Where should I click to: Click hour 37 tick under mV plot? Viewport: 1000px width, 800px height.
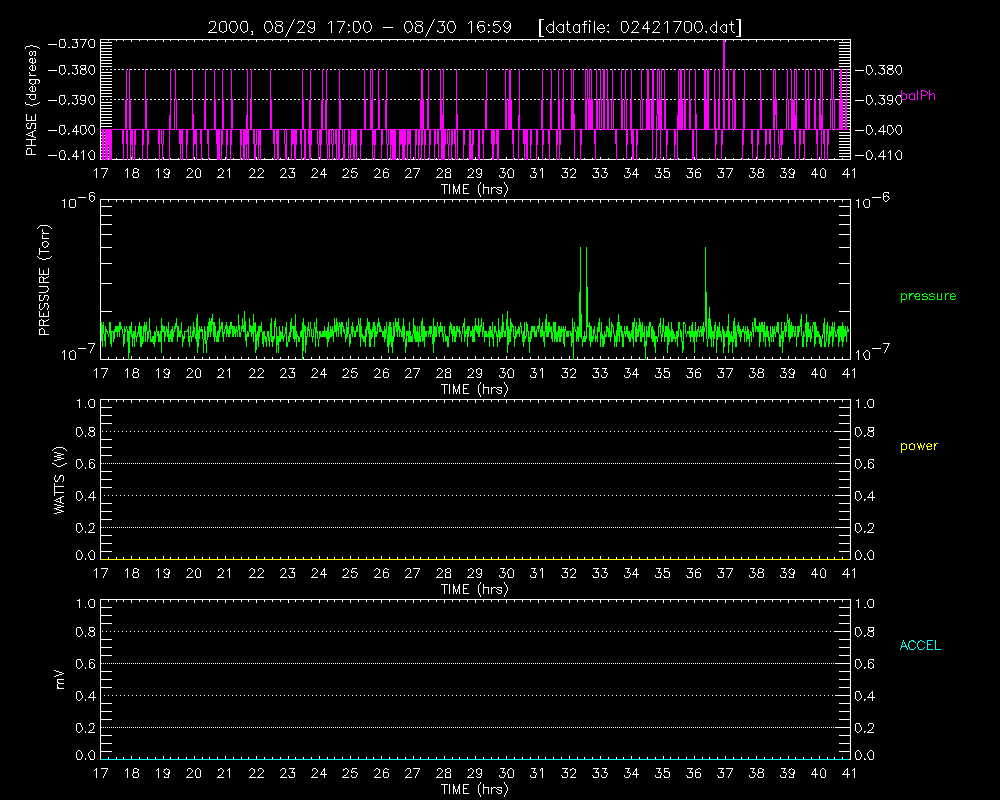click(x=725, y=773)
